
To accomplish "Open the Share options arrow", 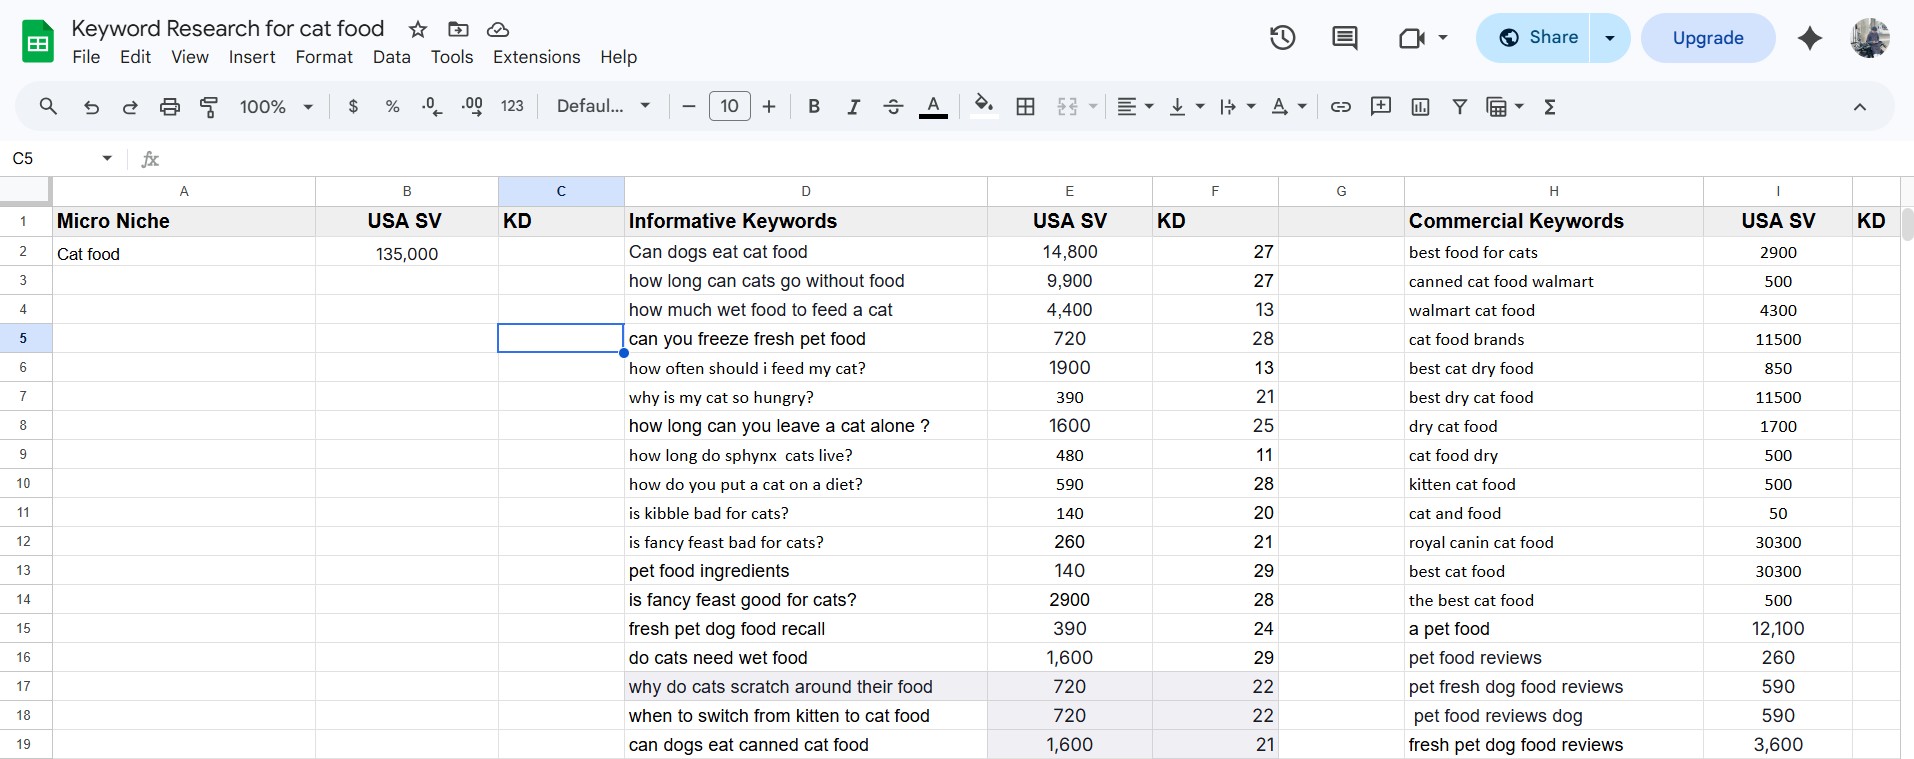I will coord(1610,38).
